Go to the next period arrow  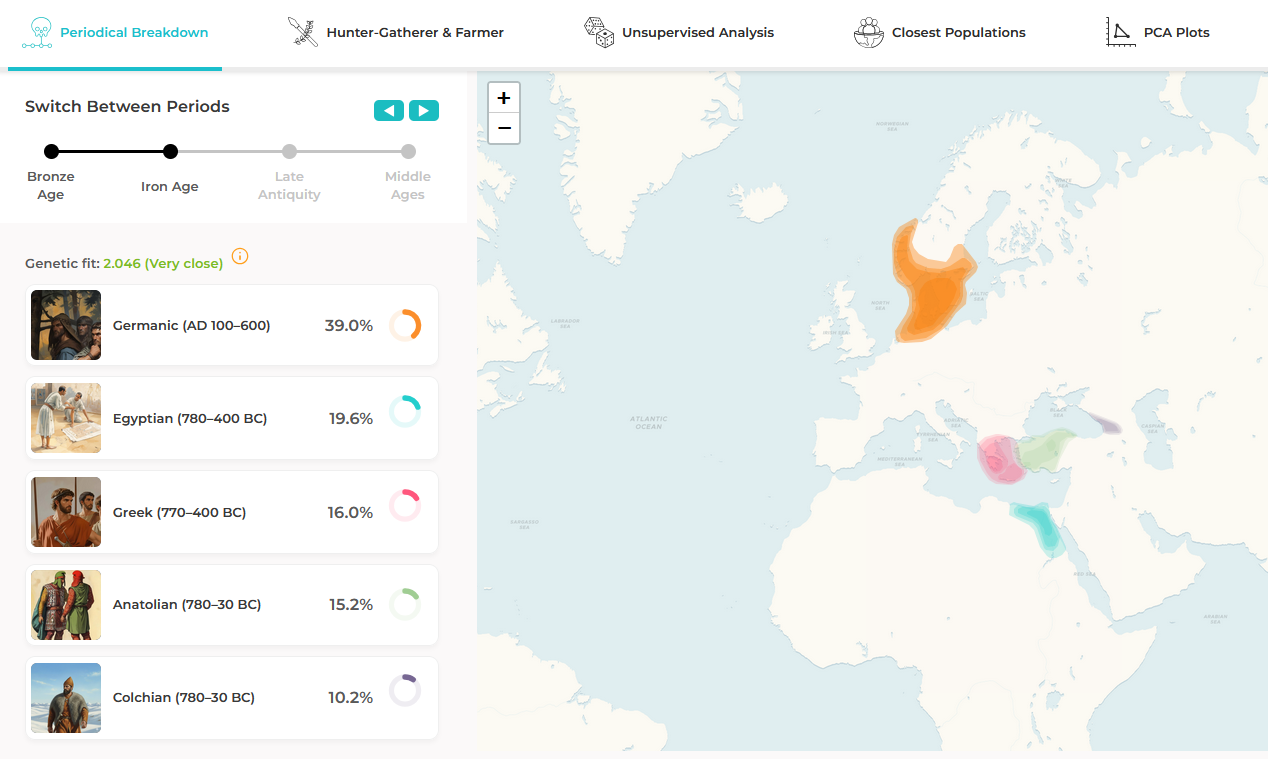click(x=424, y=110)
